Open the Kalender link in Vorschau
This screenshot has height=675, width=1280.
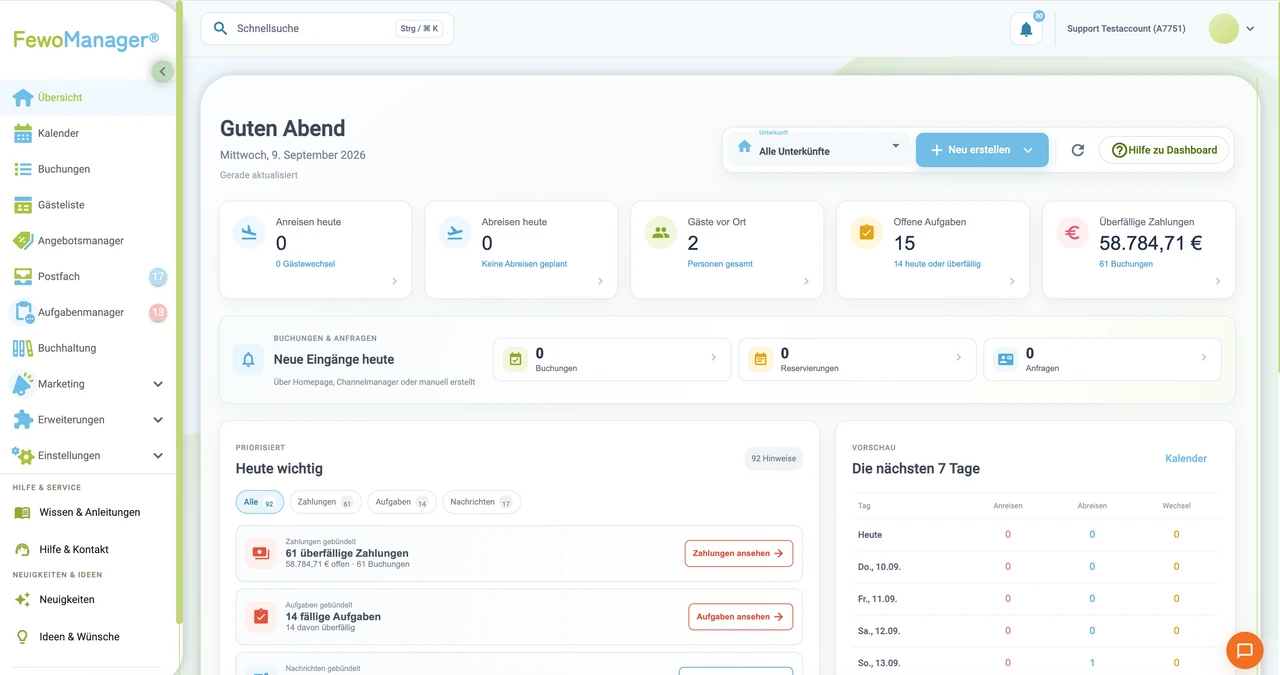(1186, 458)
